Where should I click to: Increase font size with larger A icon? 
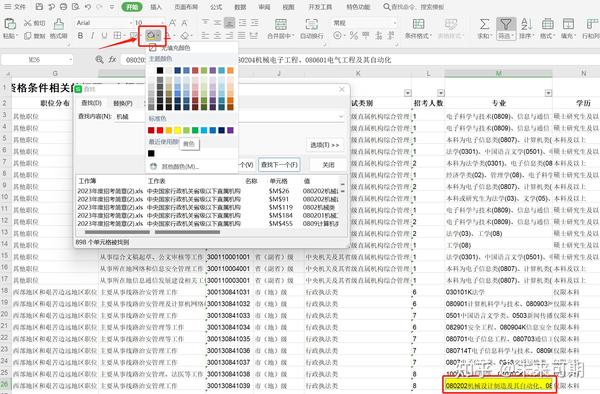tap(173, 23)
